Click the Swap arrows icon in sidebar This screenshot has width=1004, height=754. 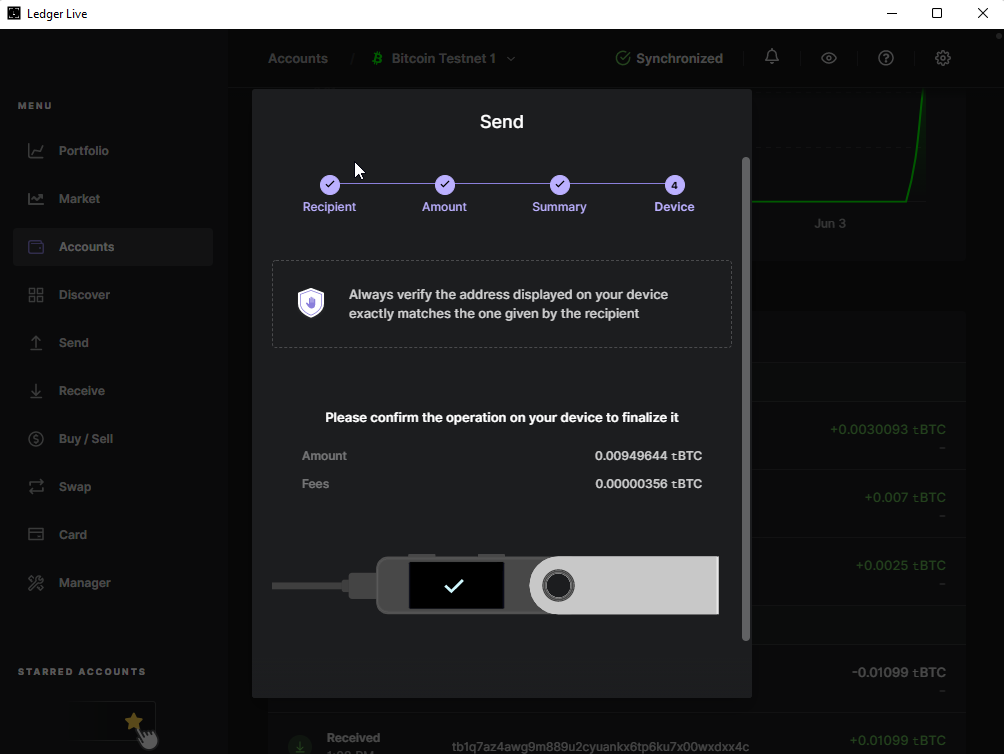[x=36, y=487]
